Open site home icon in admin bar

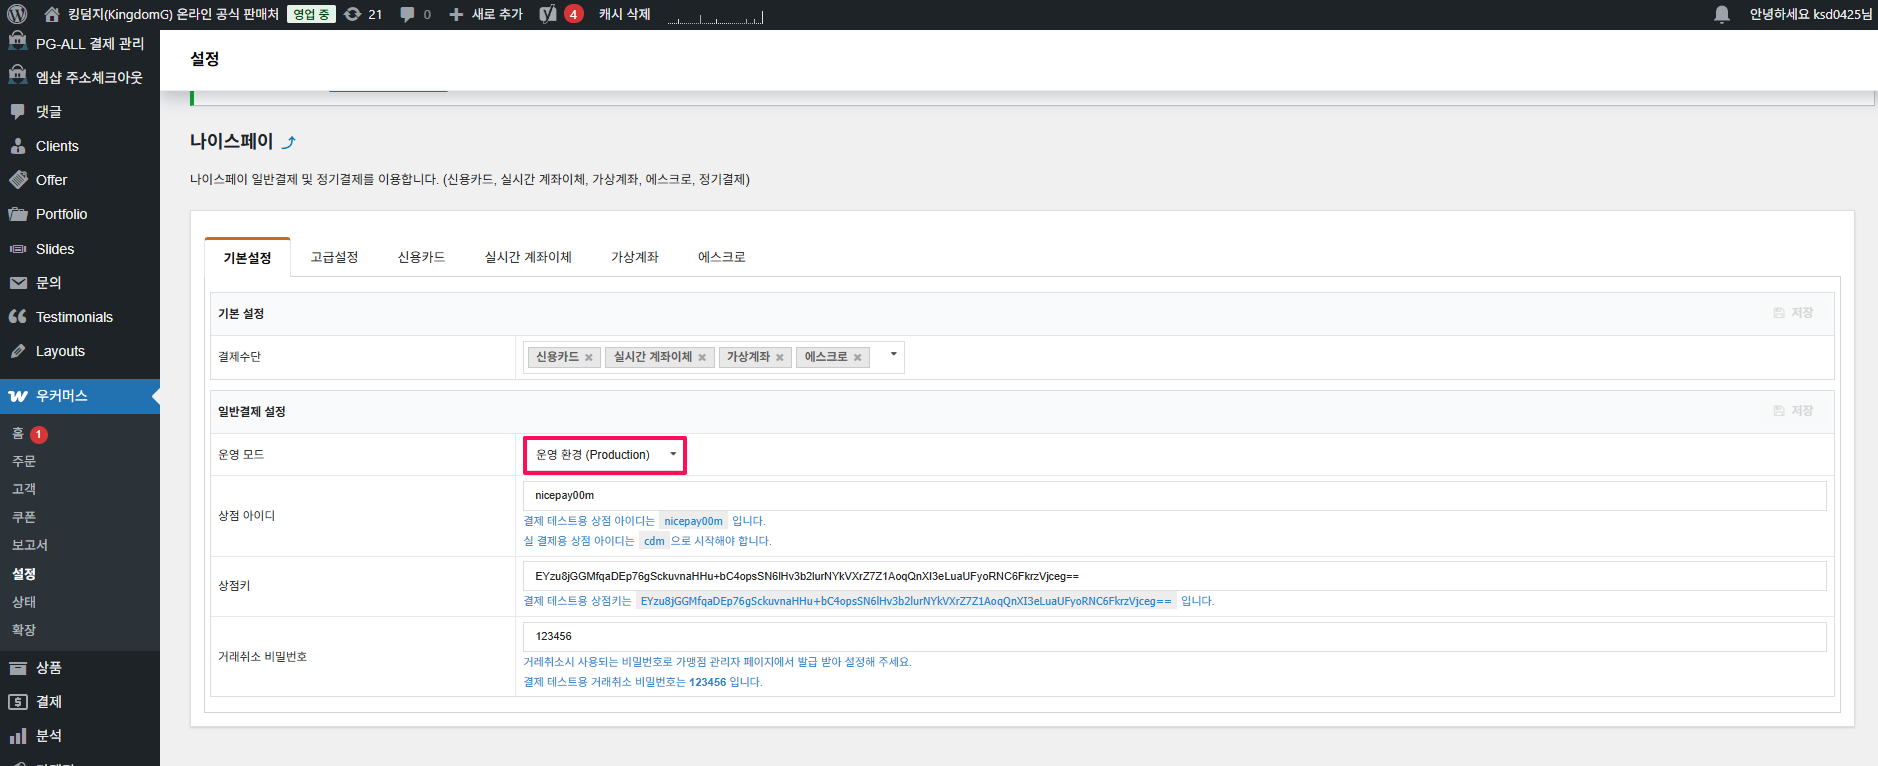pos(52,14)
